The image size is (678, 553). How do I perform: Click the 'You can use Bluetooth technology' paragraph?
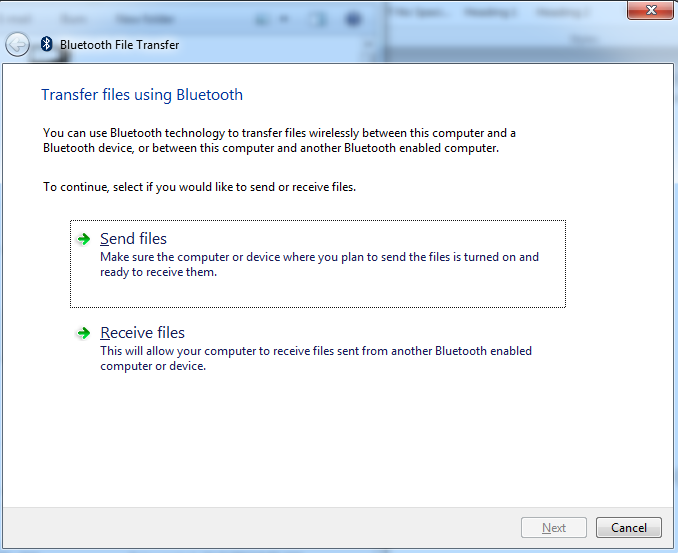[279, 140]
